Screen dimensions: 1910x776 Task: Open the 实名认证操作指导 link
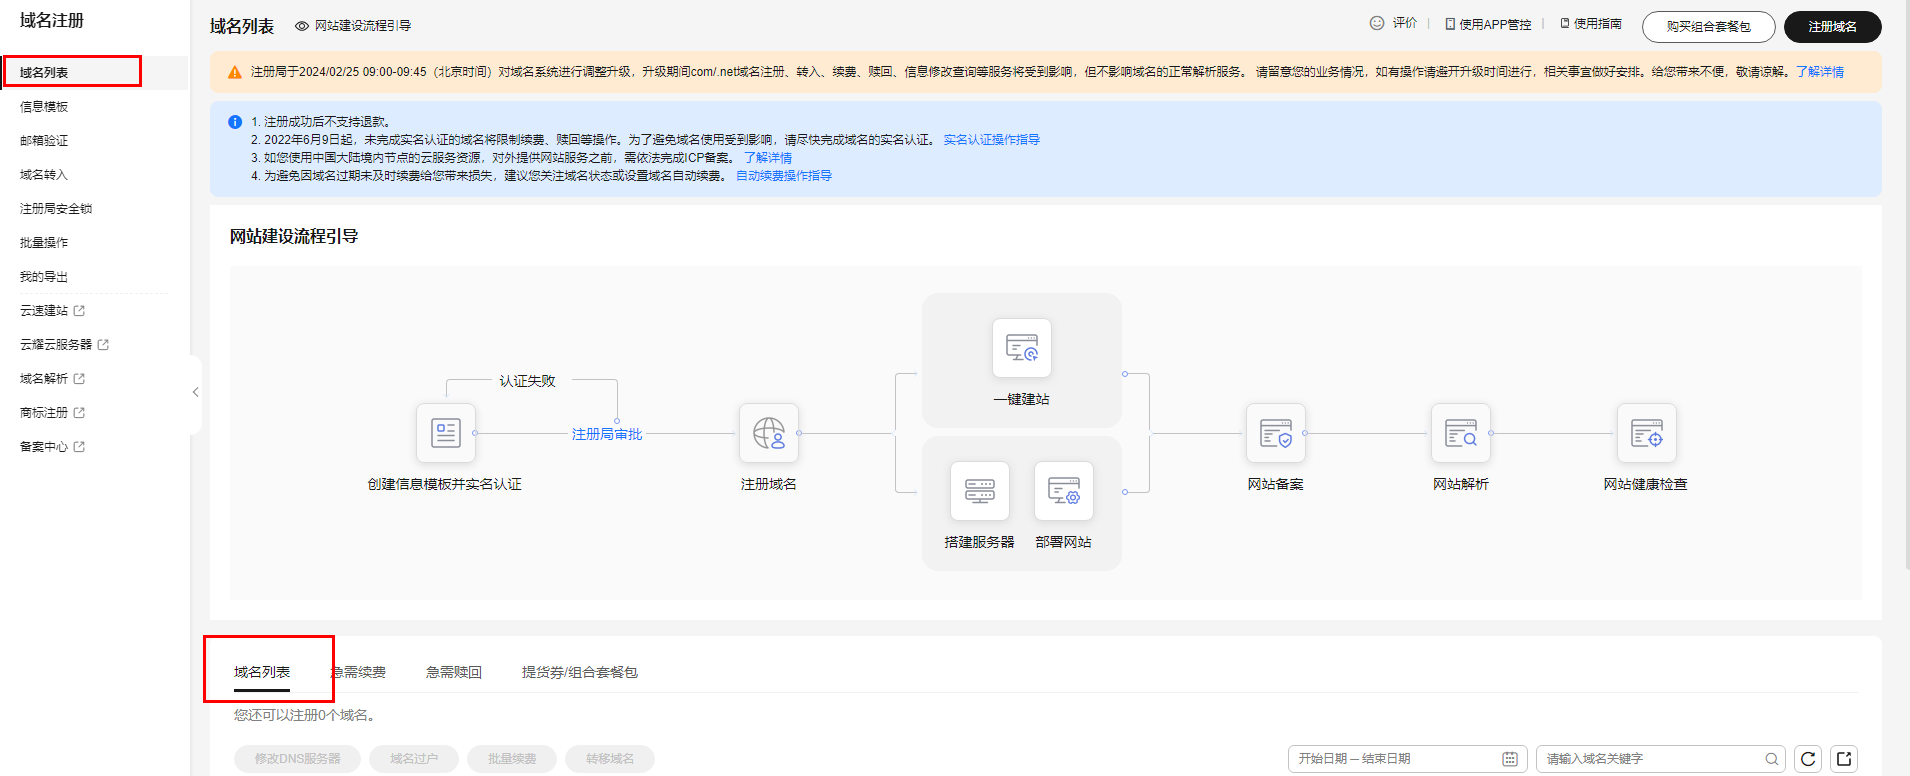pyautogui.click(x=992, y=140)
